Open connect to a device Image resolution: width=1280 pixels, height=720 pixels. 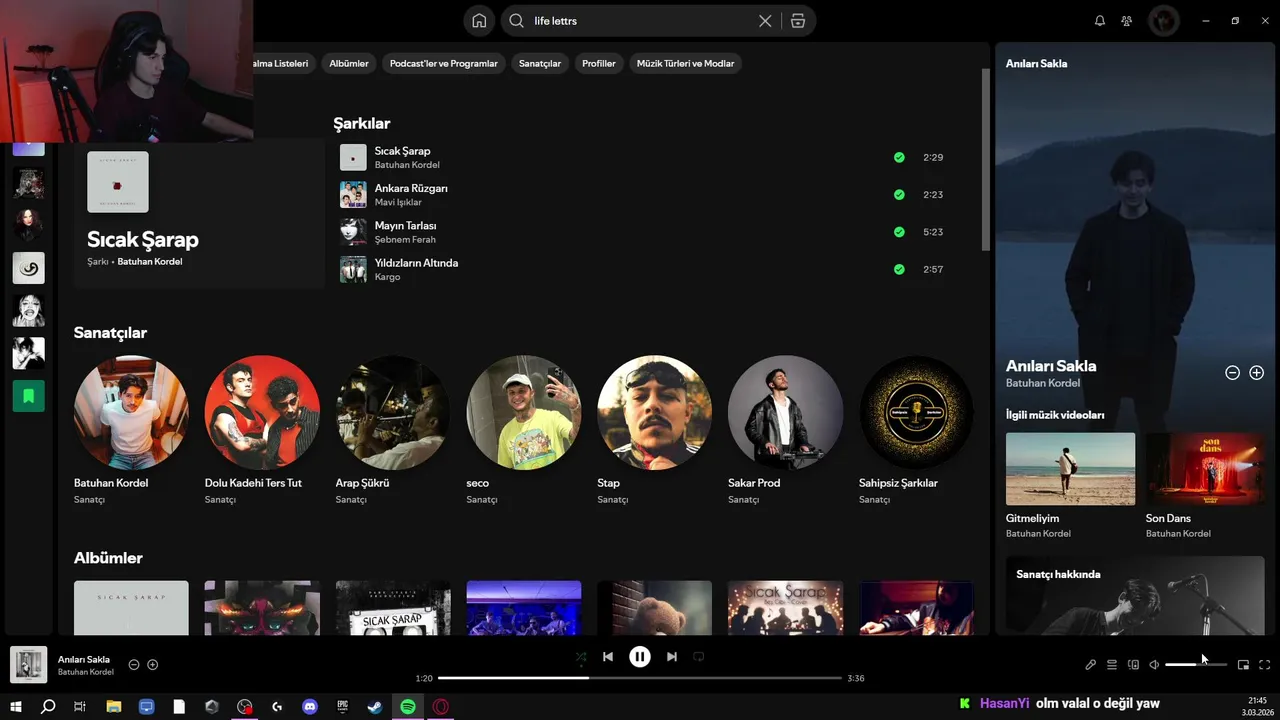[1133, 665]
